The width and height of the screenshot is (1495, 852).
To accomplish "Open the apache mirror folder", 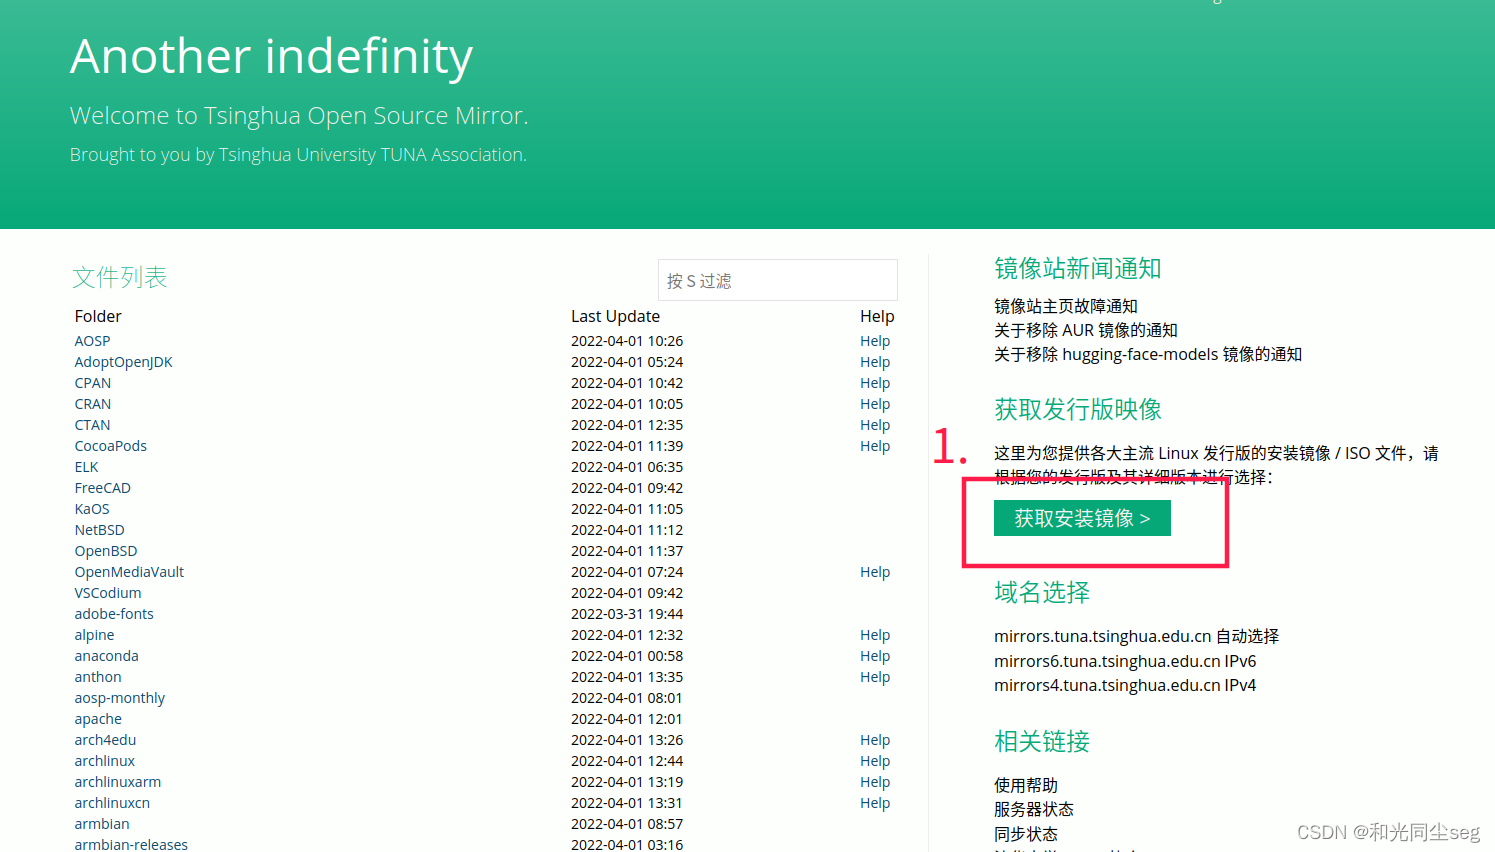I will coord(98,719).
